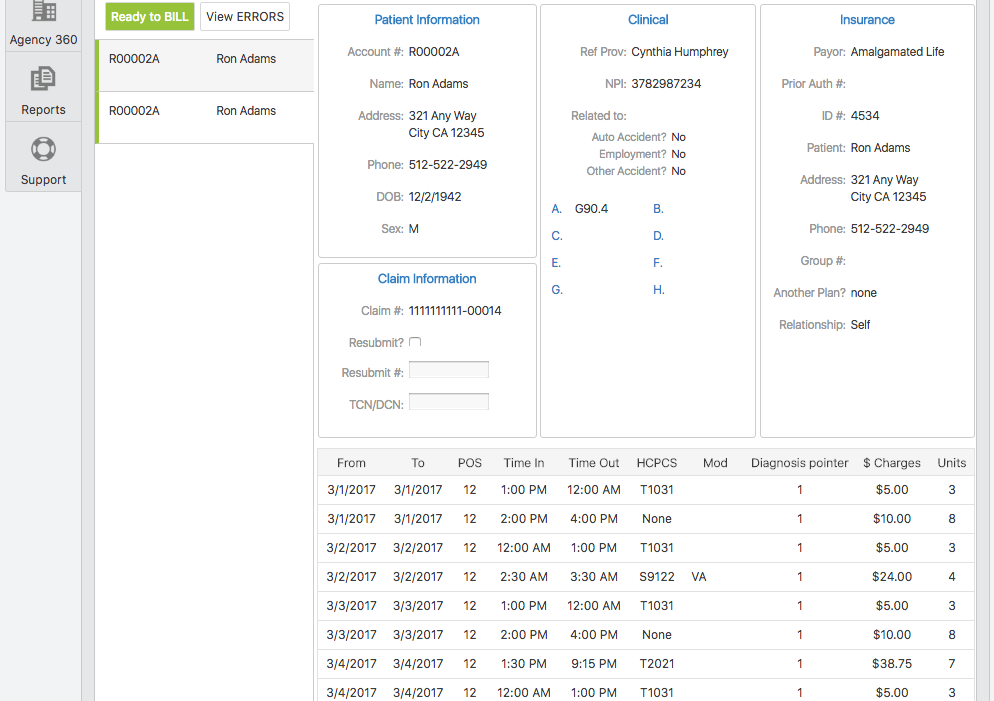Click diagnosis slot C link
994x701 pixels.
[x=557, y=236]
